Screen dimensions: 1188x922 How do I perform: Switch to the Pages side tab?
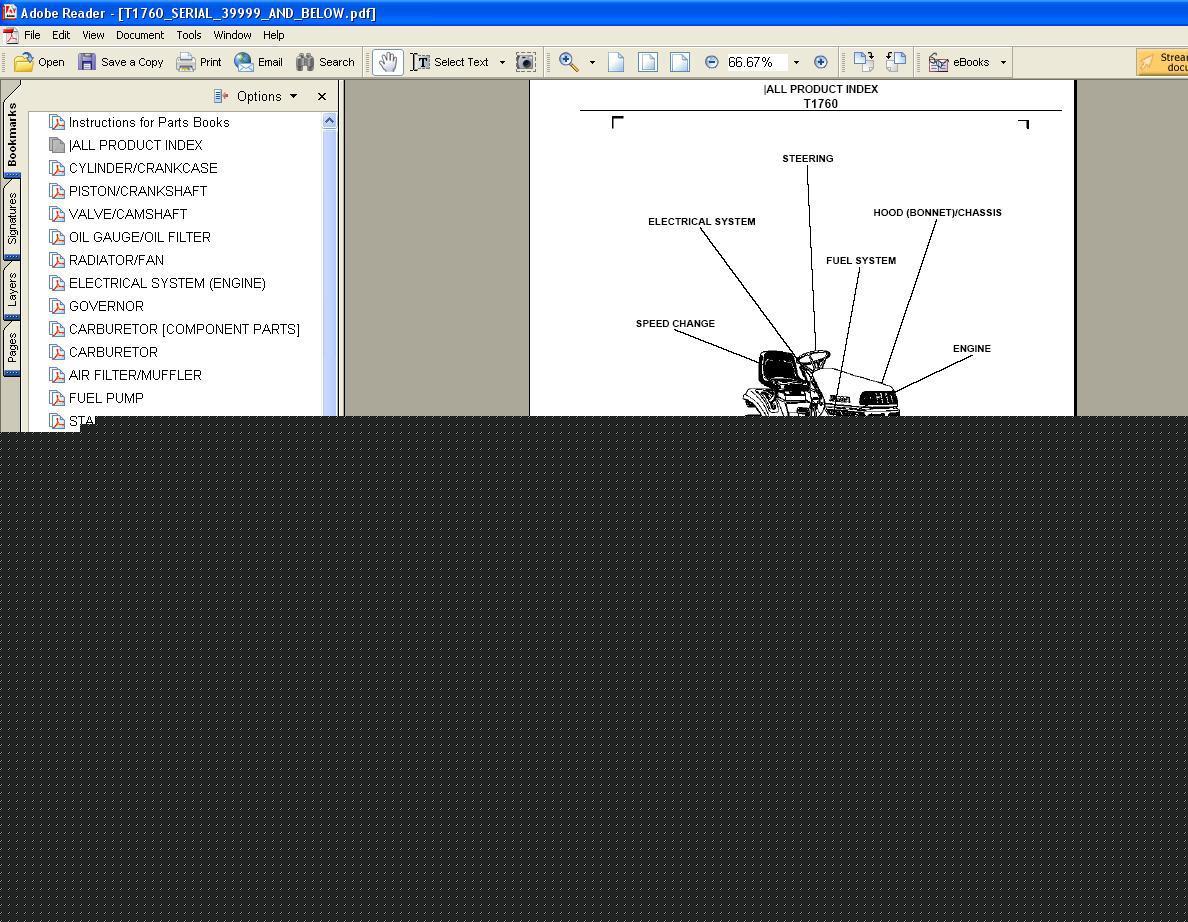coord(11,348)
